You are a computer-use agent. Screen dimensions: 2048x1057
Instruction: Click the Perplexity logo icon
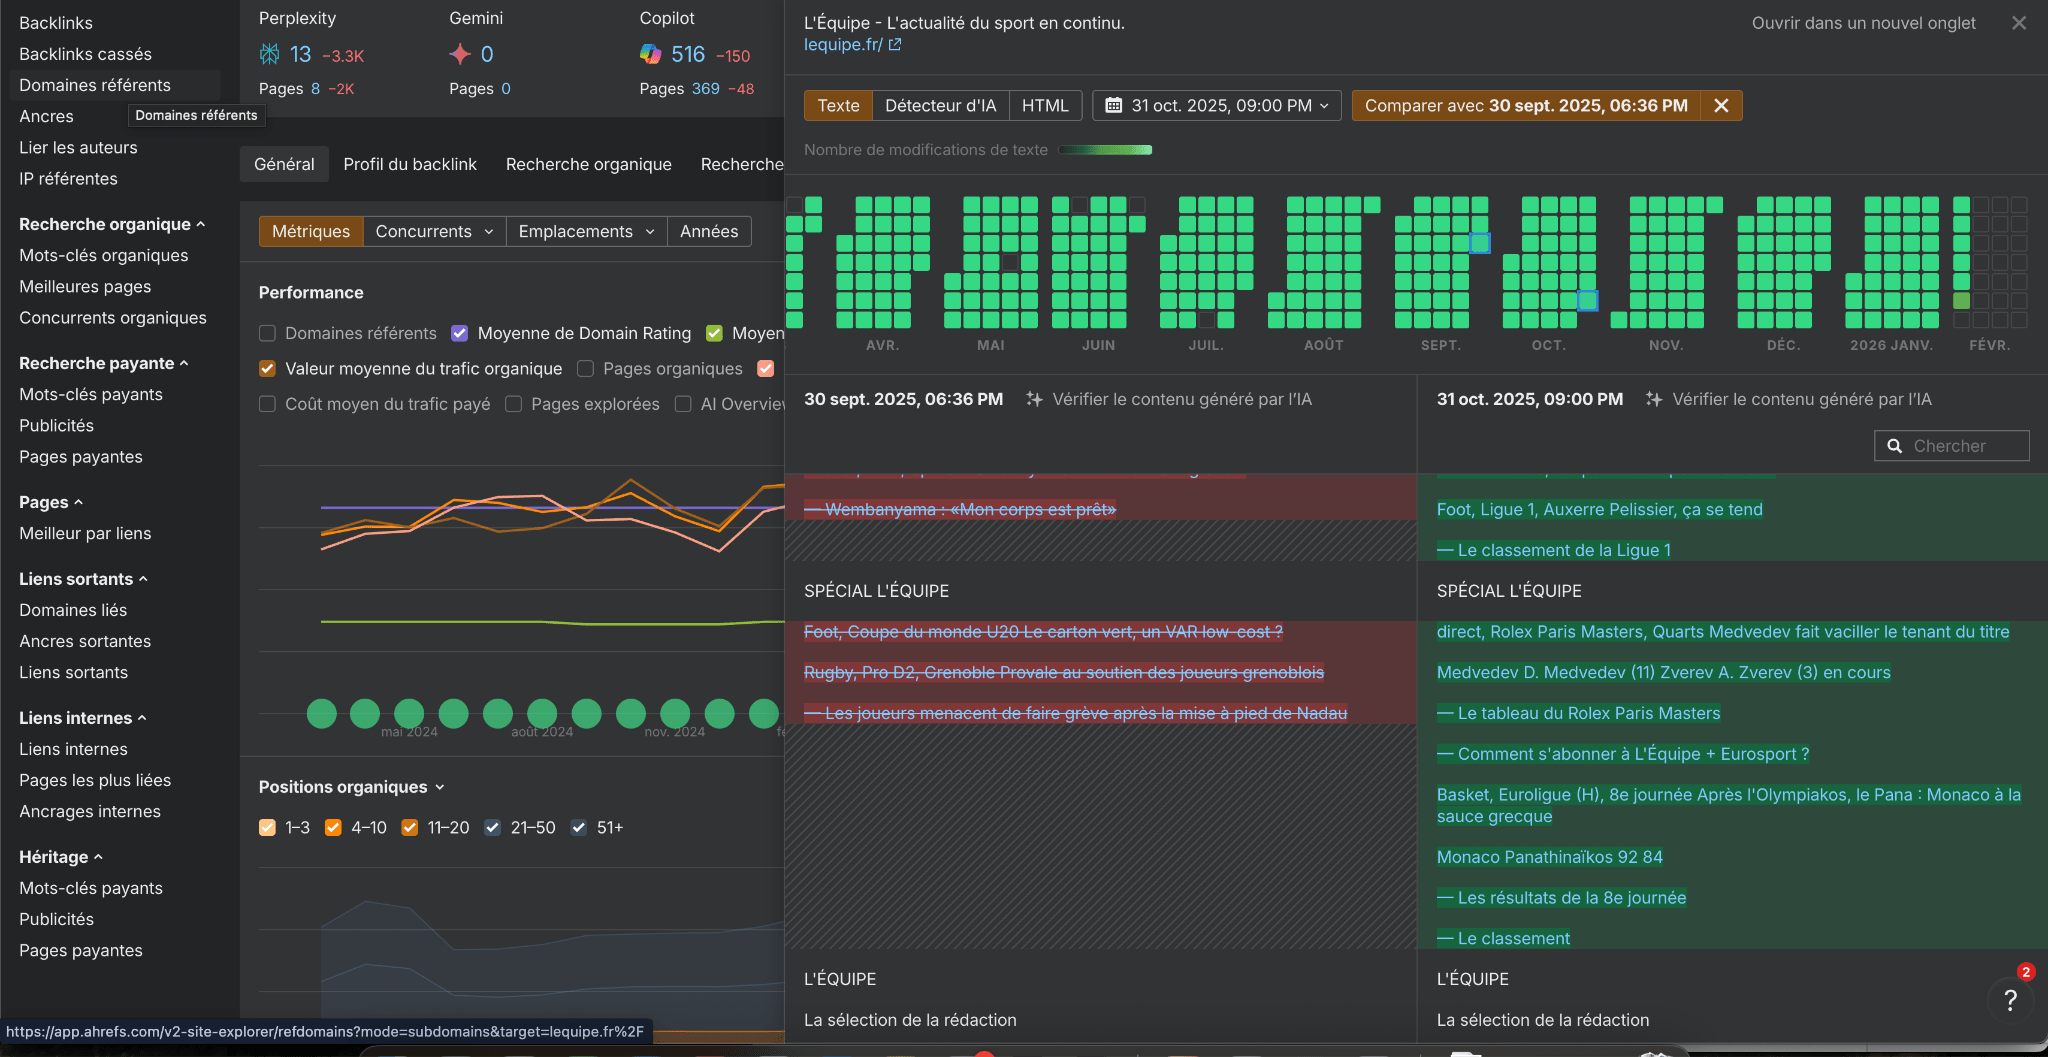[270, 54]
